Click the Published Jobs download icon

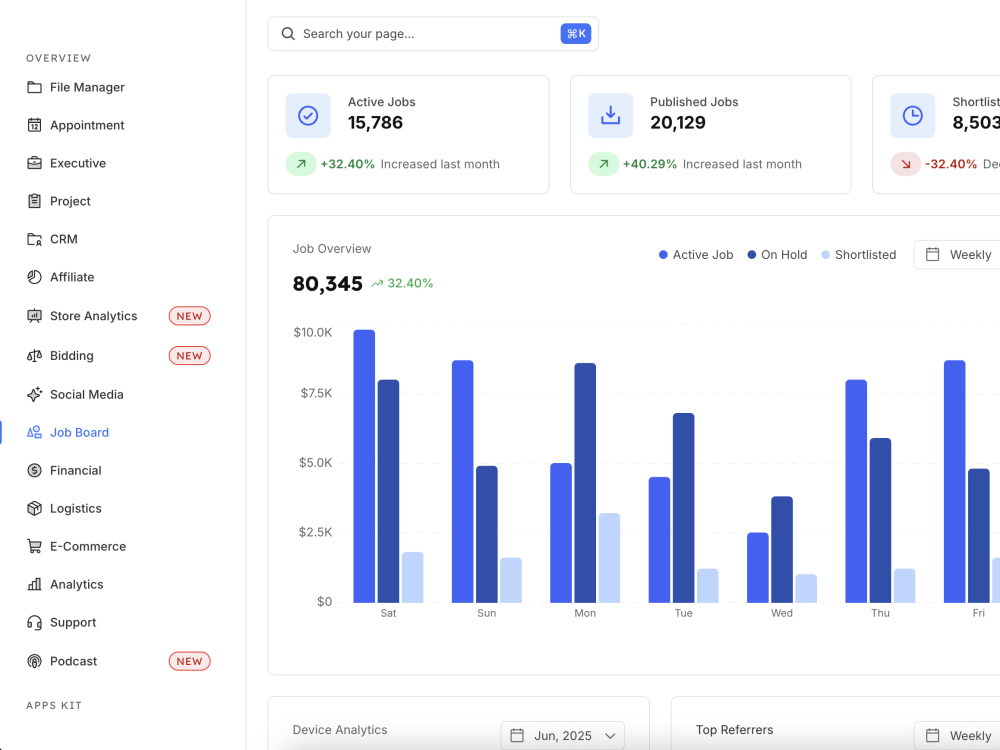point(610,115)
